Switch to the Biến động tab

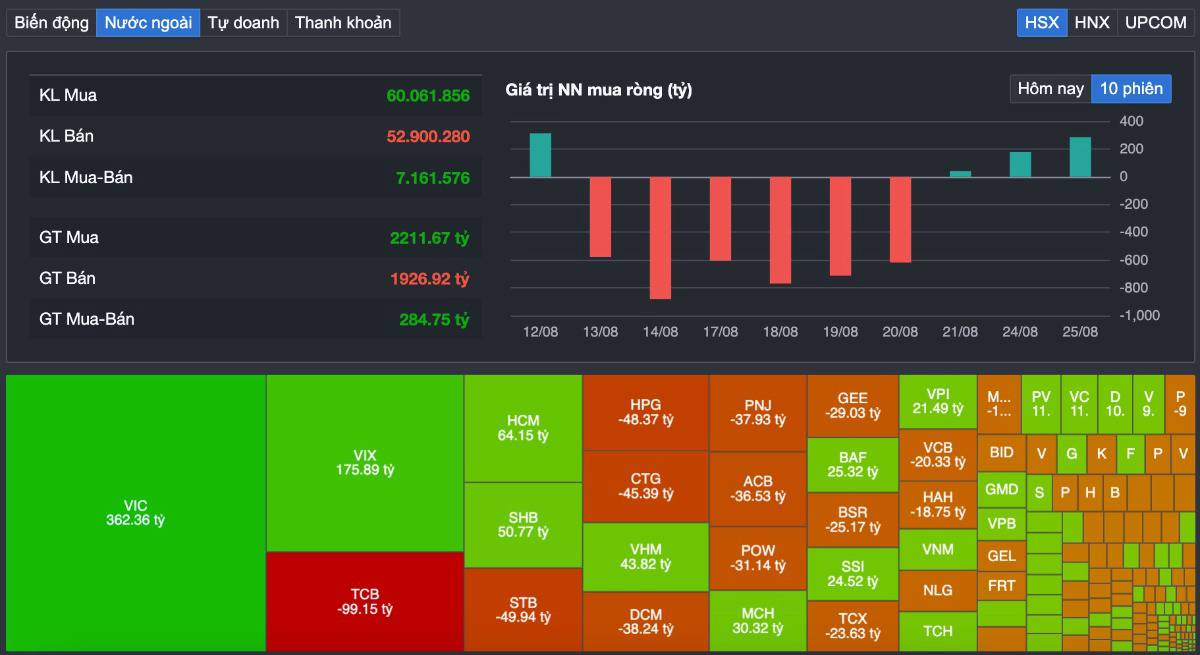point(51,22)
